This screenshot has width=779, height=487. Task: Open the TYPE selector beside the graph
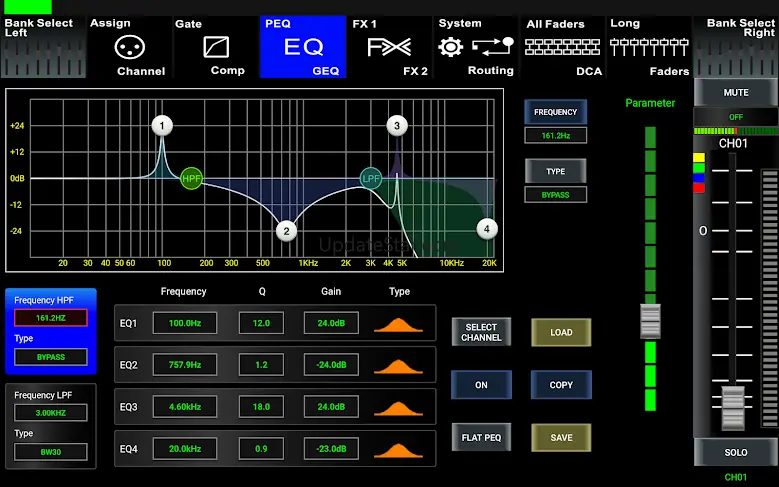(x=556, y=172)
